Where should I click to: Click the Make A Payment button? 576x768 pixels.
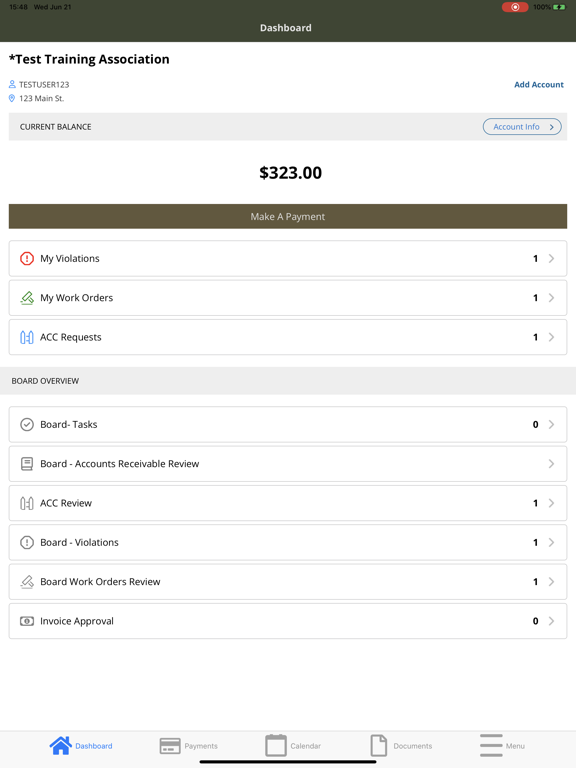pyautogui.click(x=288, y=216)
